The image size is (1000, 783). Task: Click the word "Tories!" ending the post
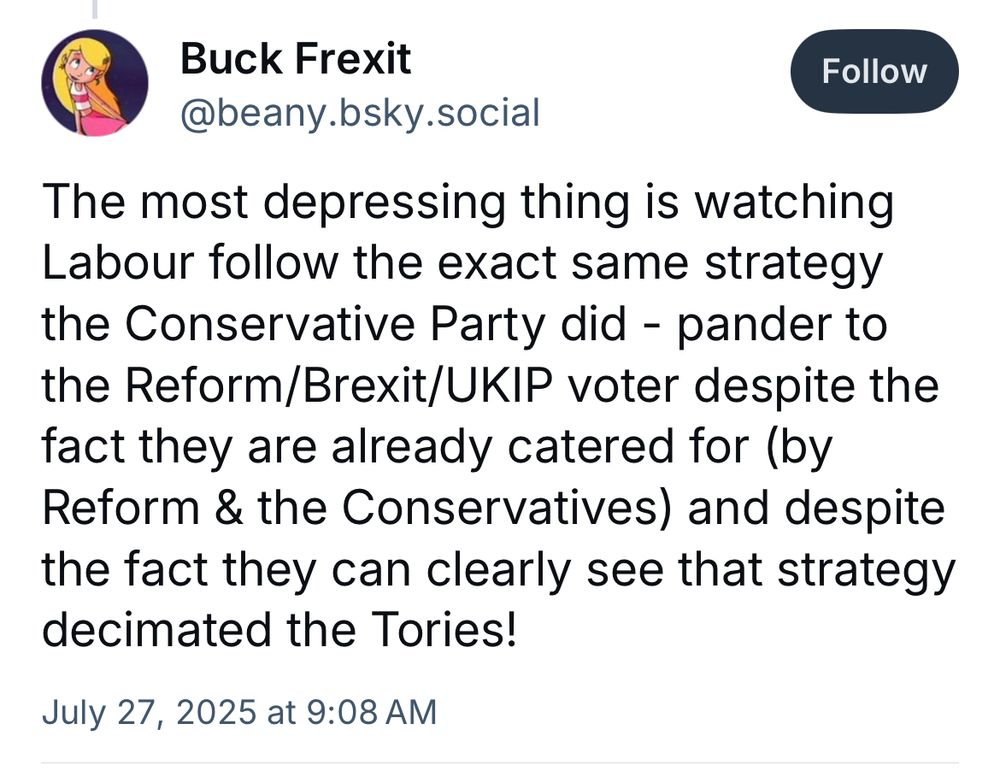coord(443,629)
